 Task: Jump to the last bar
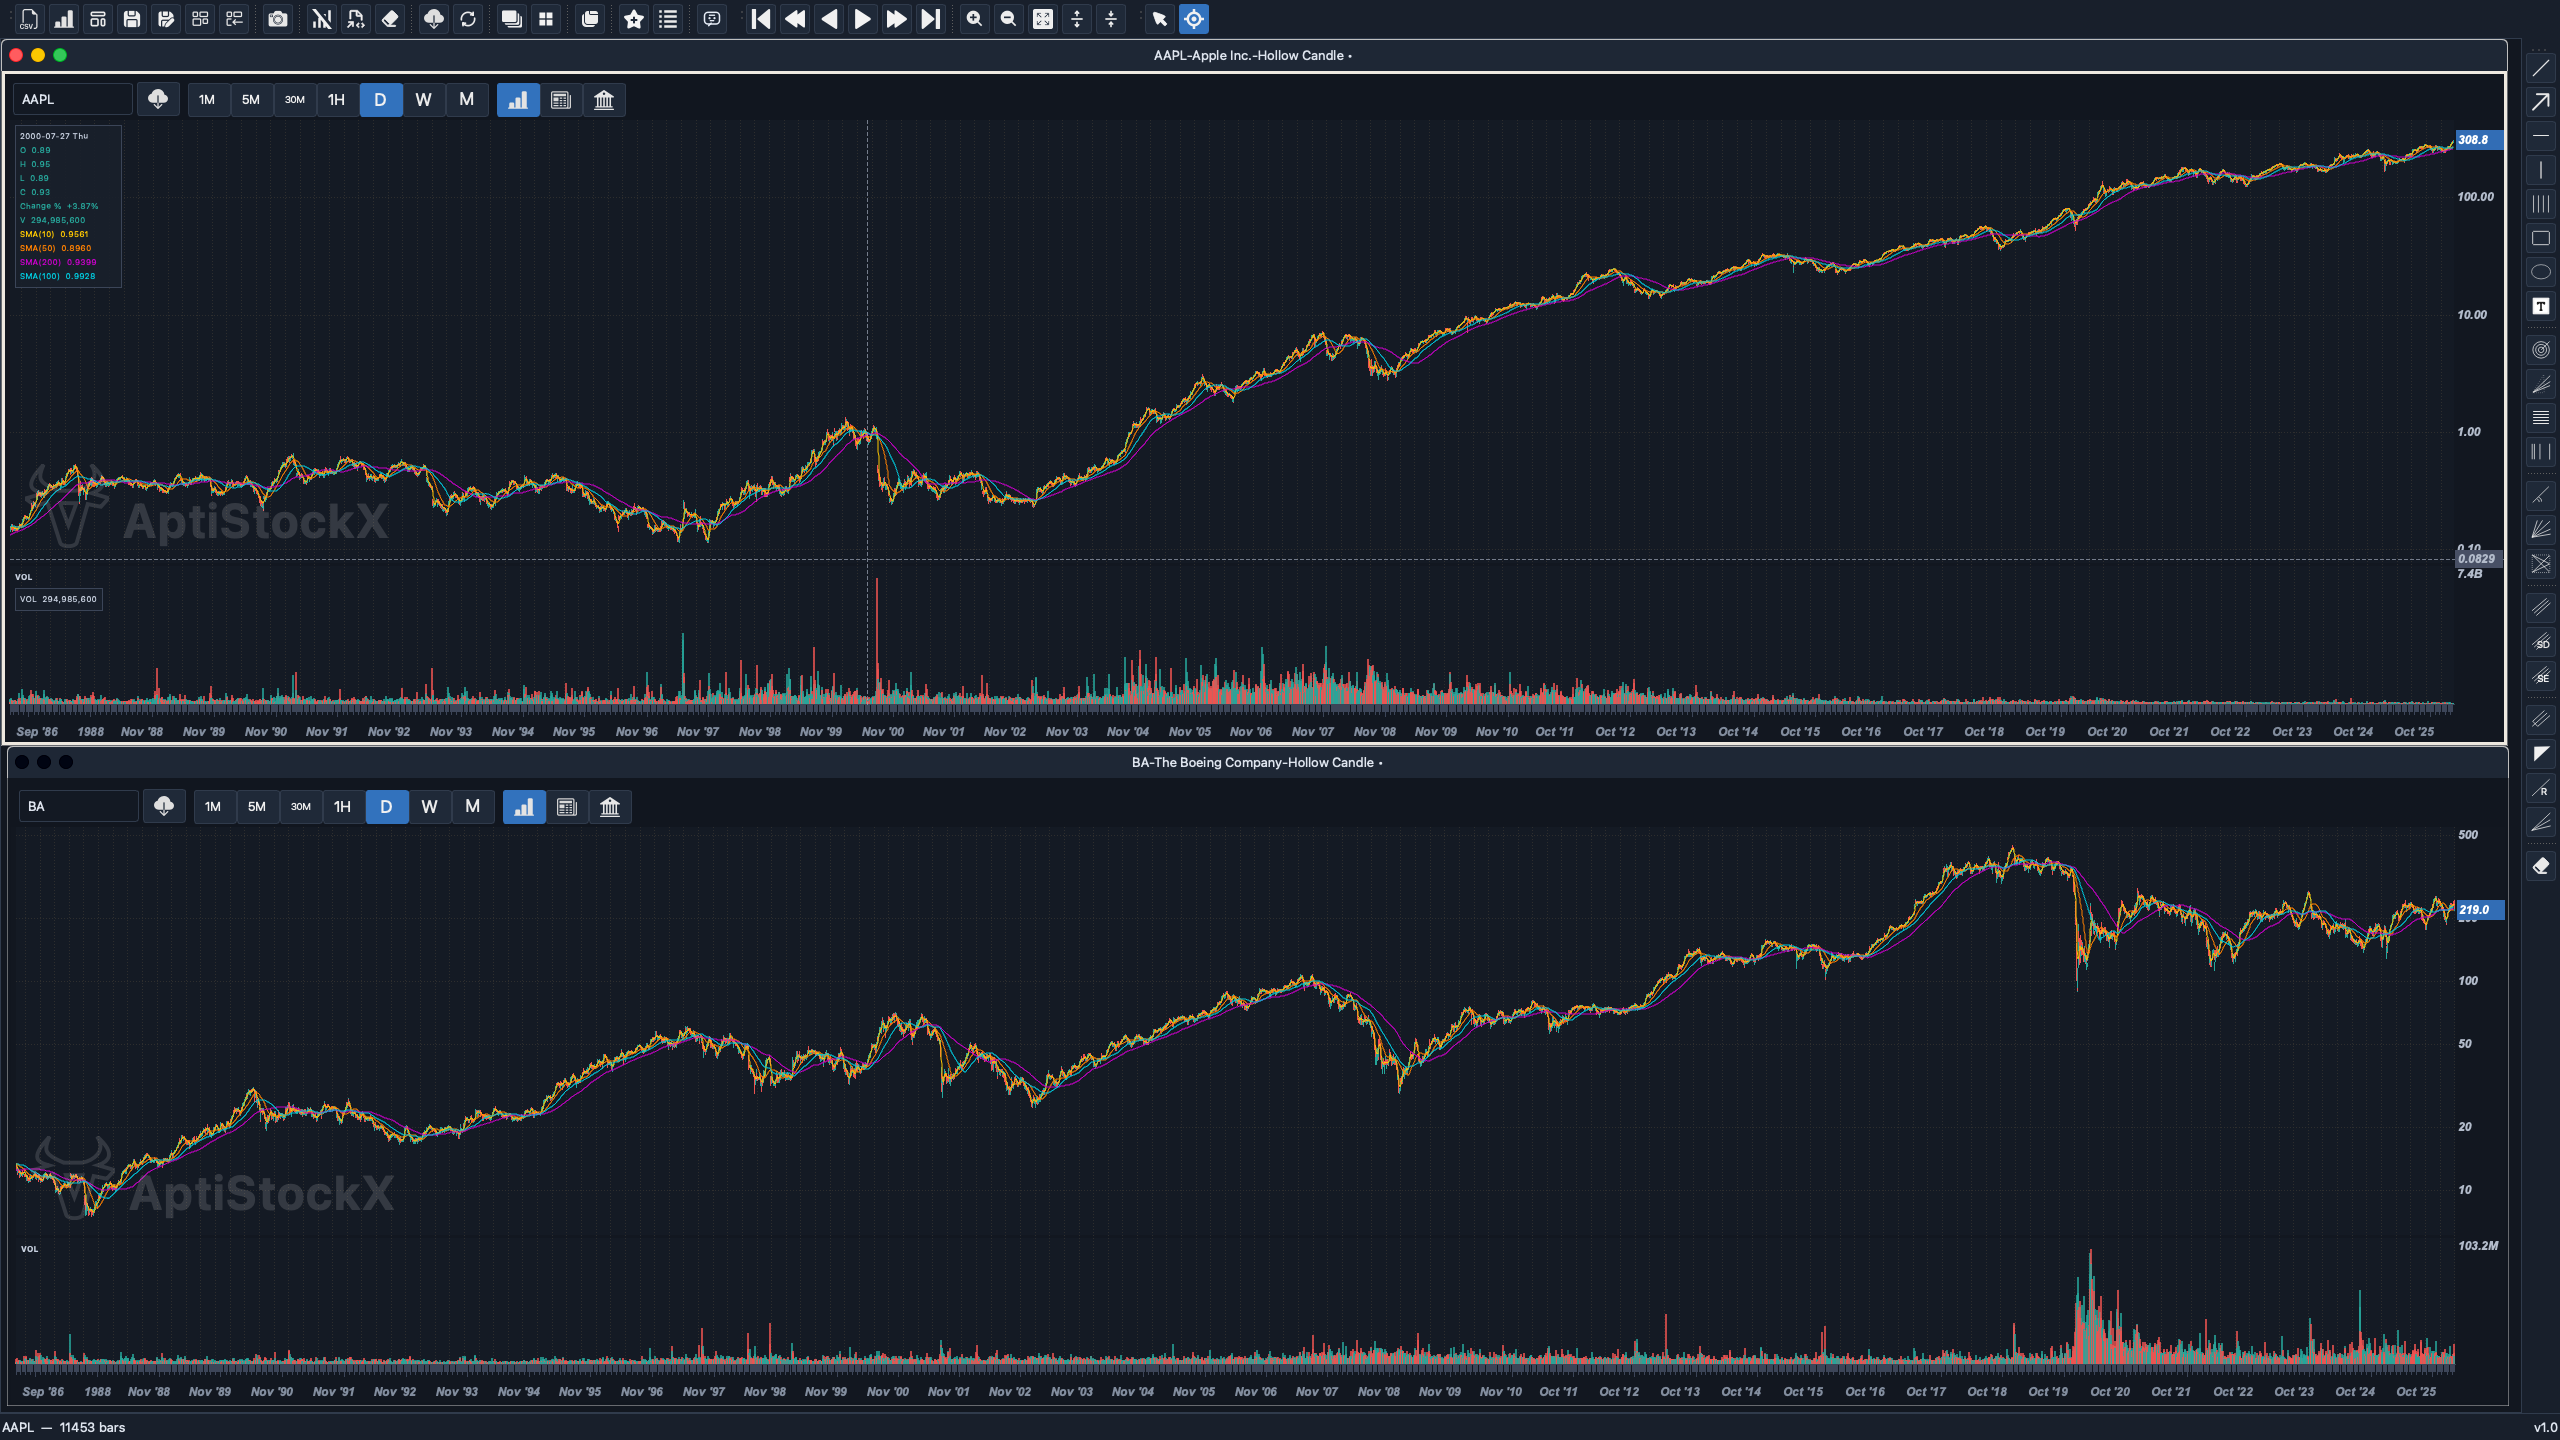(931, 19)
